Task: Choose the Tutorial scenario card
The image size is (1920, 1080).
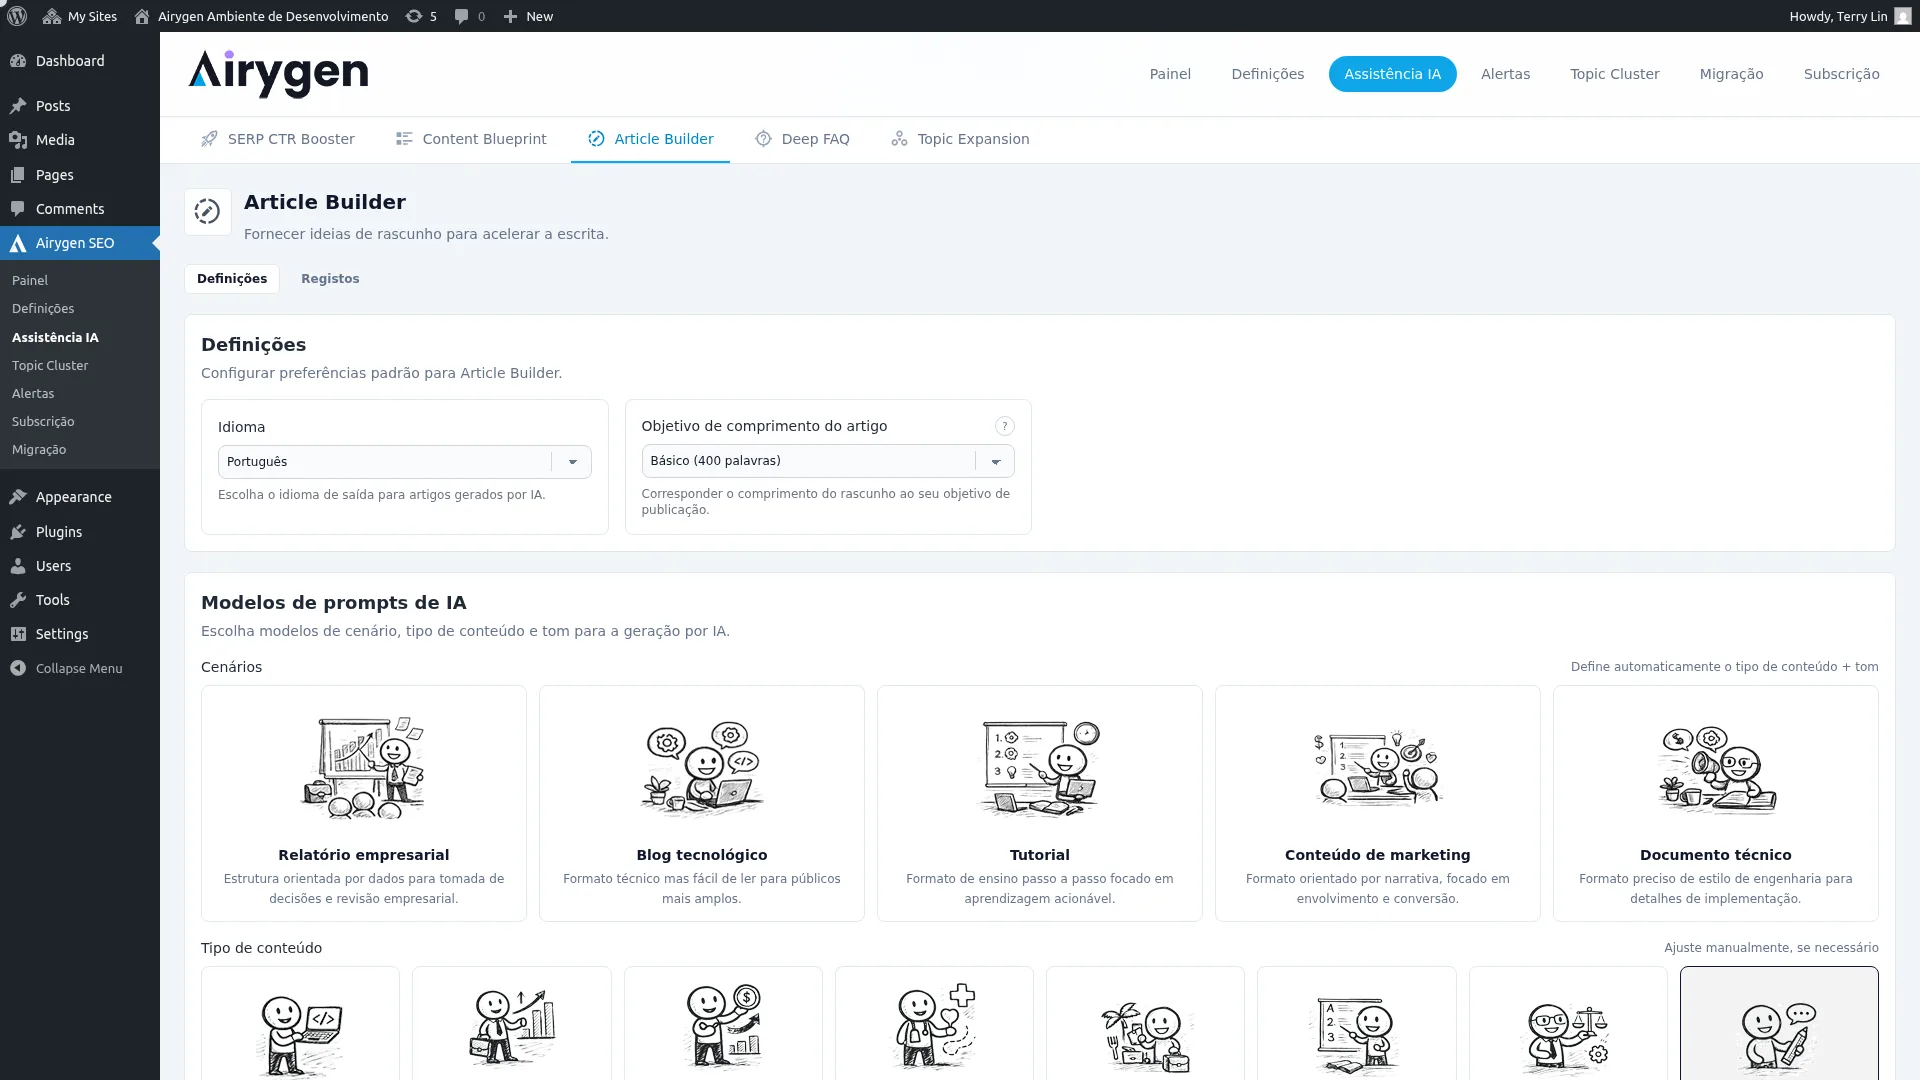Action: click(x=1039, y=803)
